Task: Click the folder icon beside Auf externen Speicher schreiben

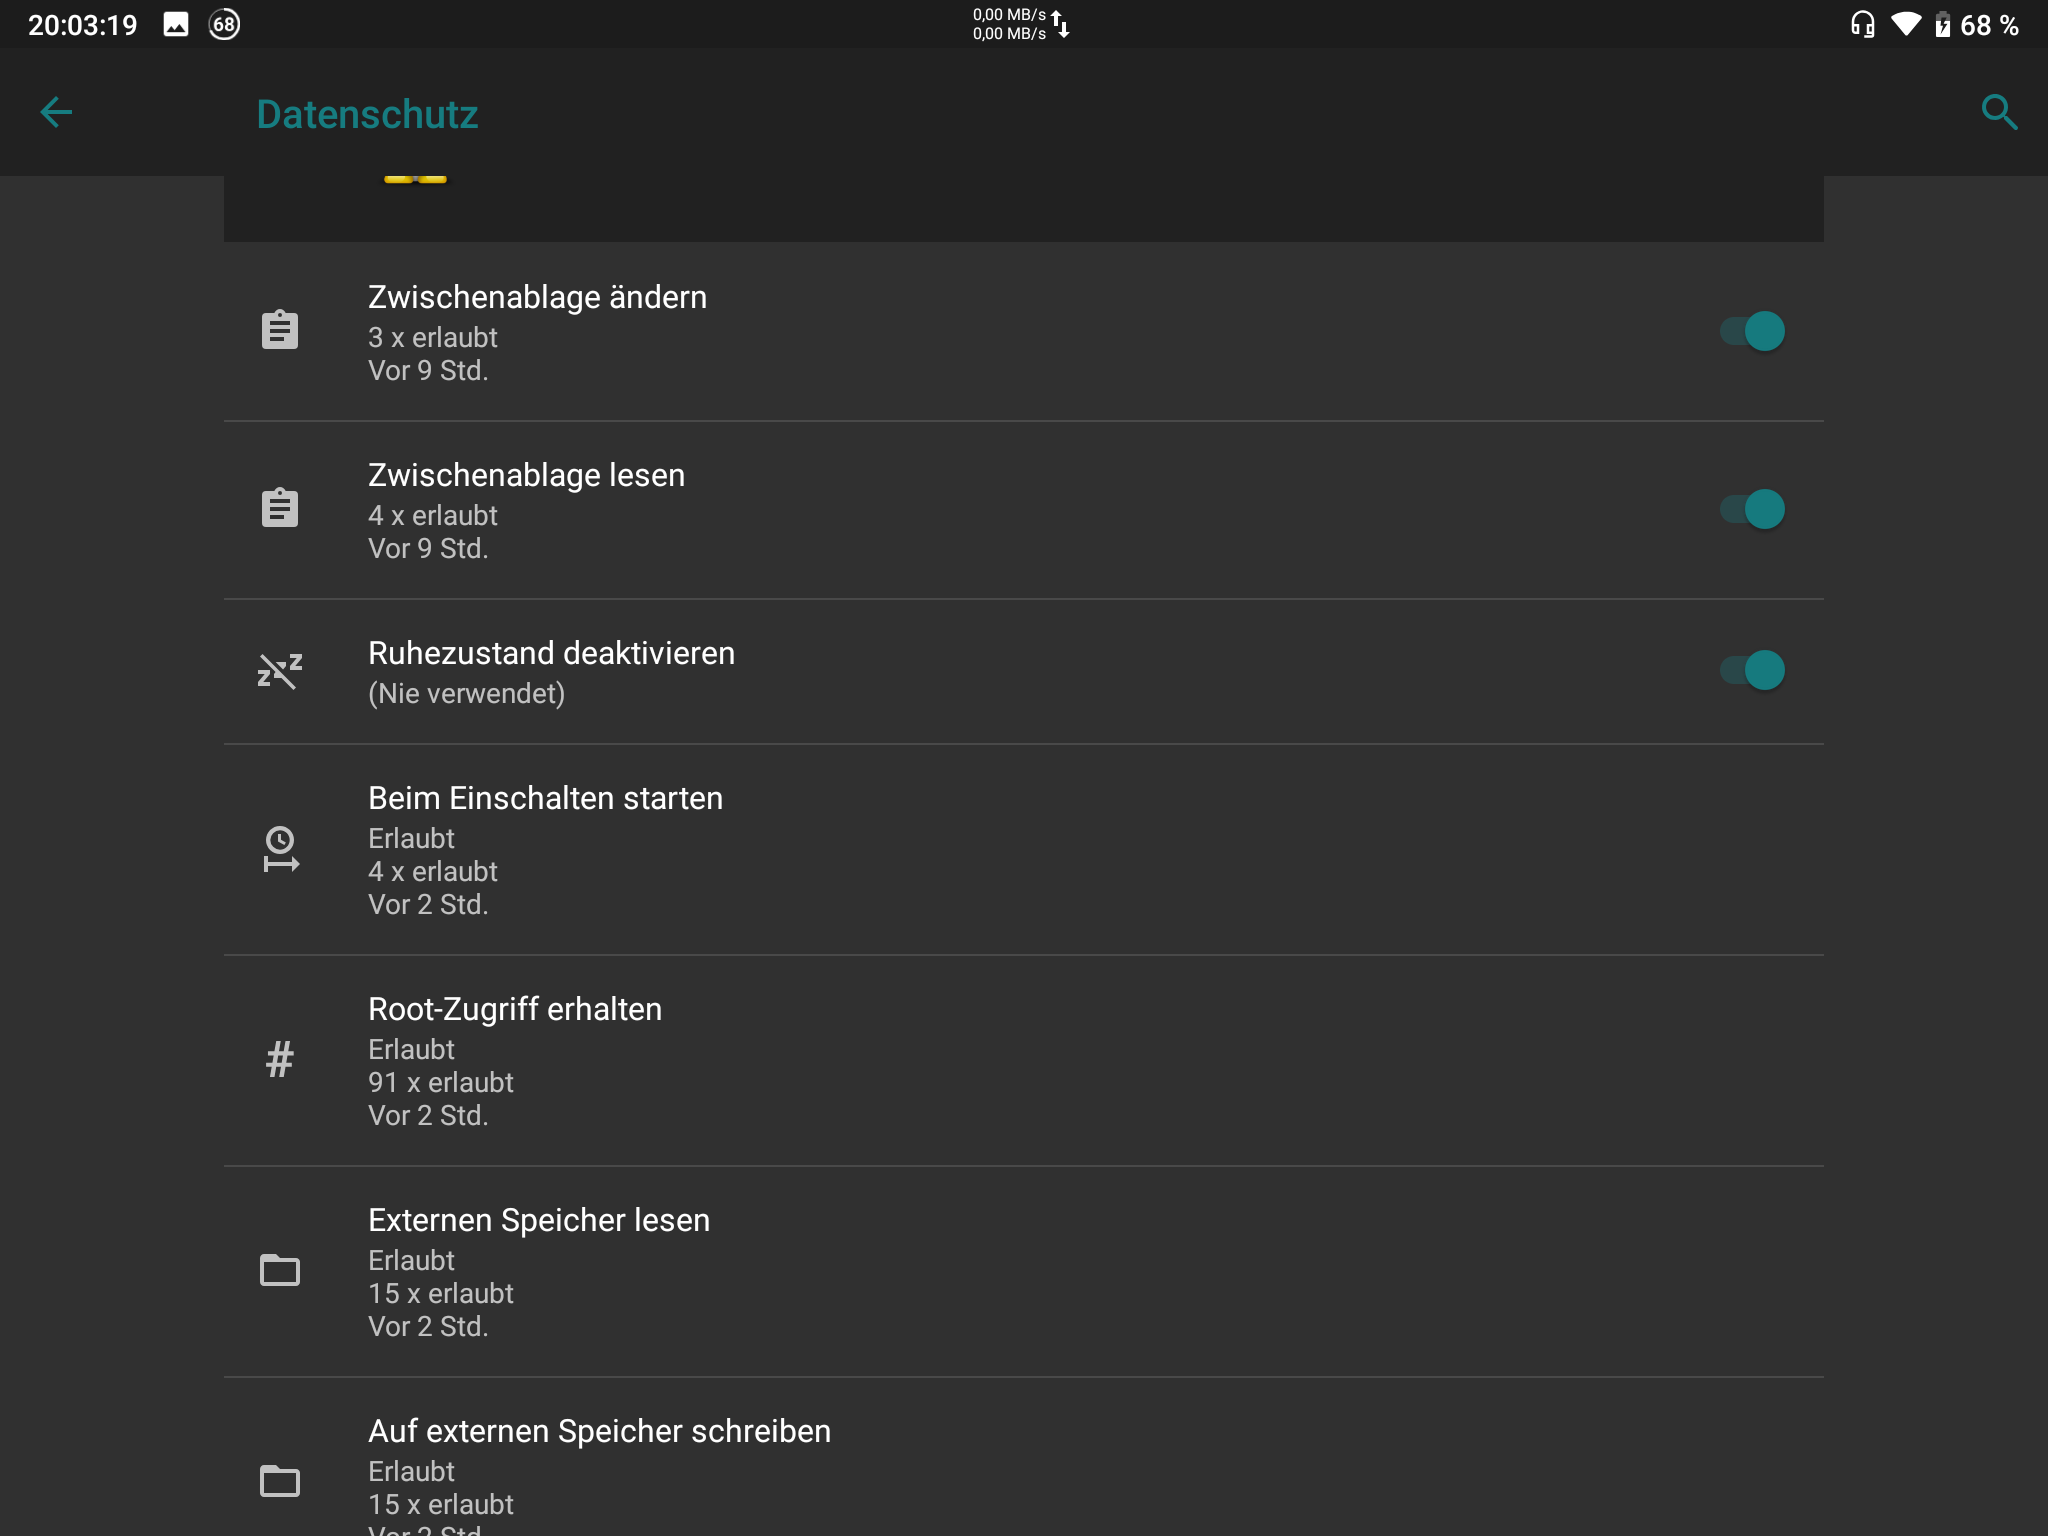Action: point(280,1482)
